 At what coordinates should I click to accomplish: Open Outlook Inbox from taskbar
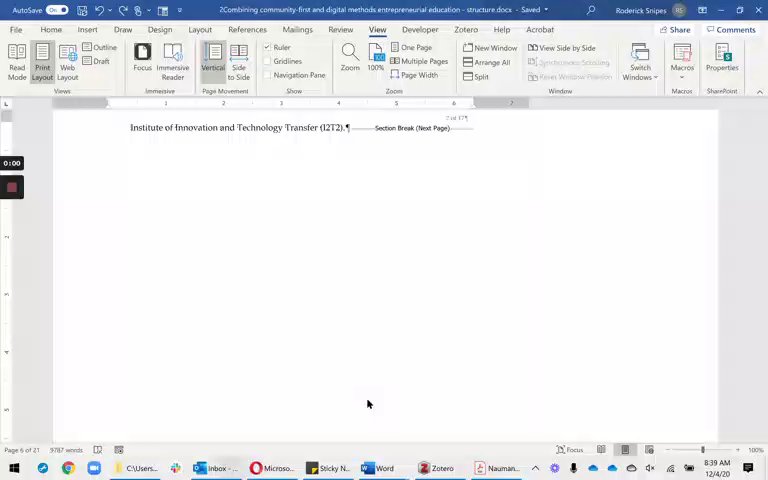(216, 468)
